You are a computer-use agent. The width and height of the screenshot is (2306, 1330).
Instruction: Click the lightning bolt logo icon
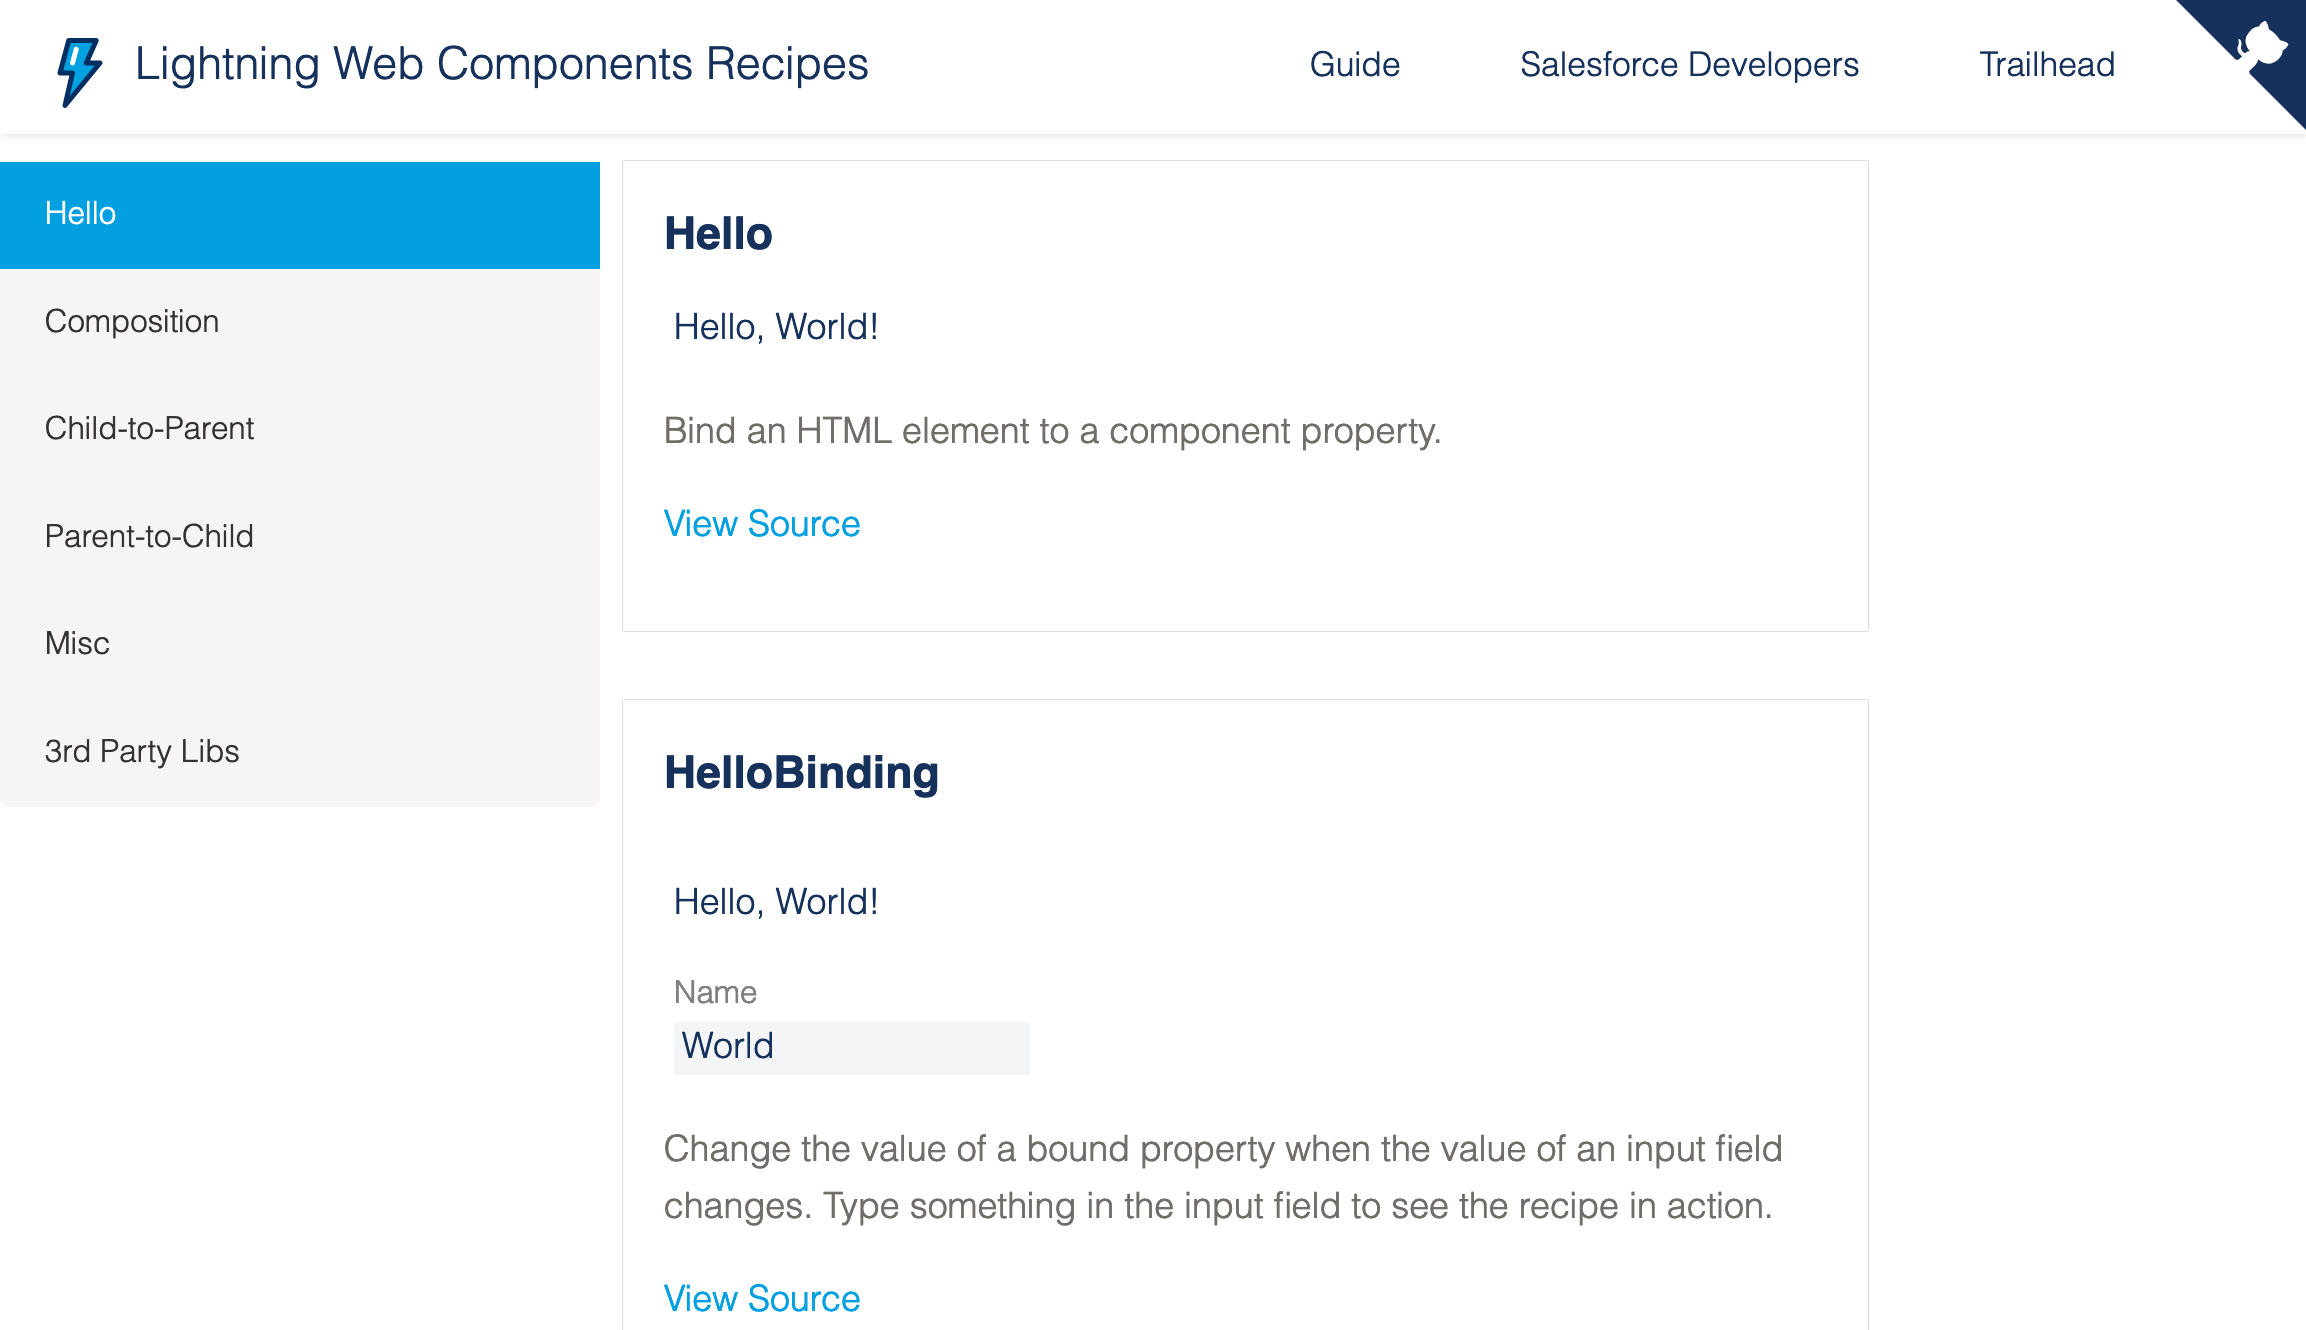click(78, 64)
